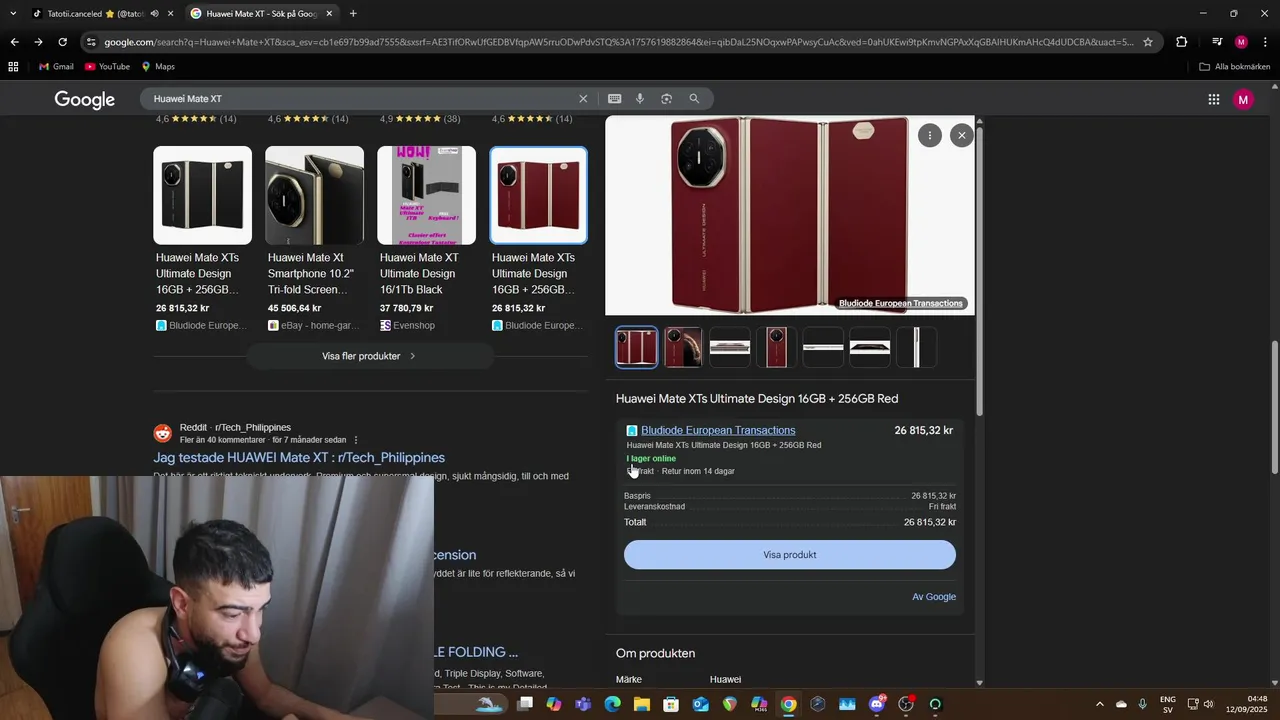1280x720 pixels.
Task: Open the Maps bookmark
Action: coord(158,67)
